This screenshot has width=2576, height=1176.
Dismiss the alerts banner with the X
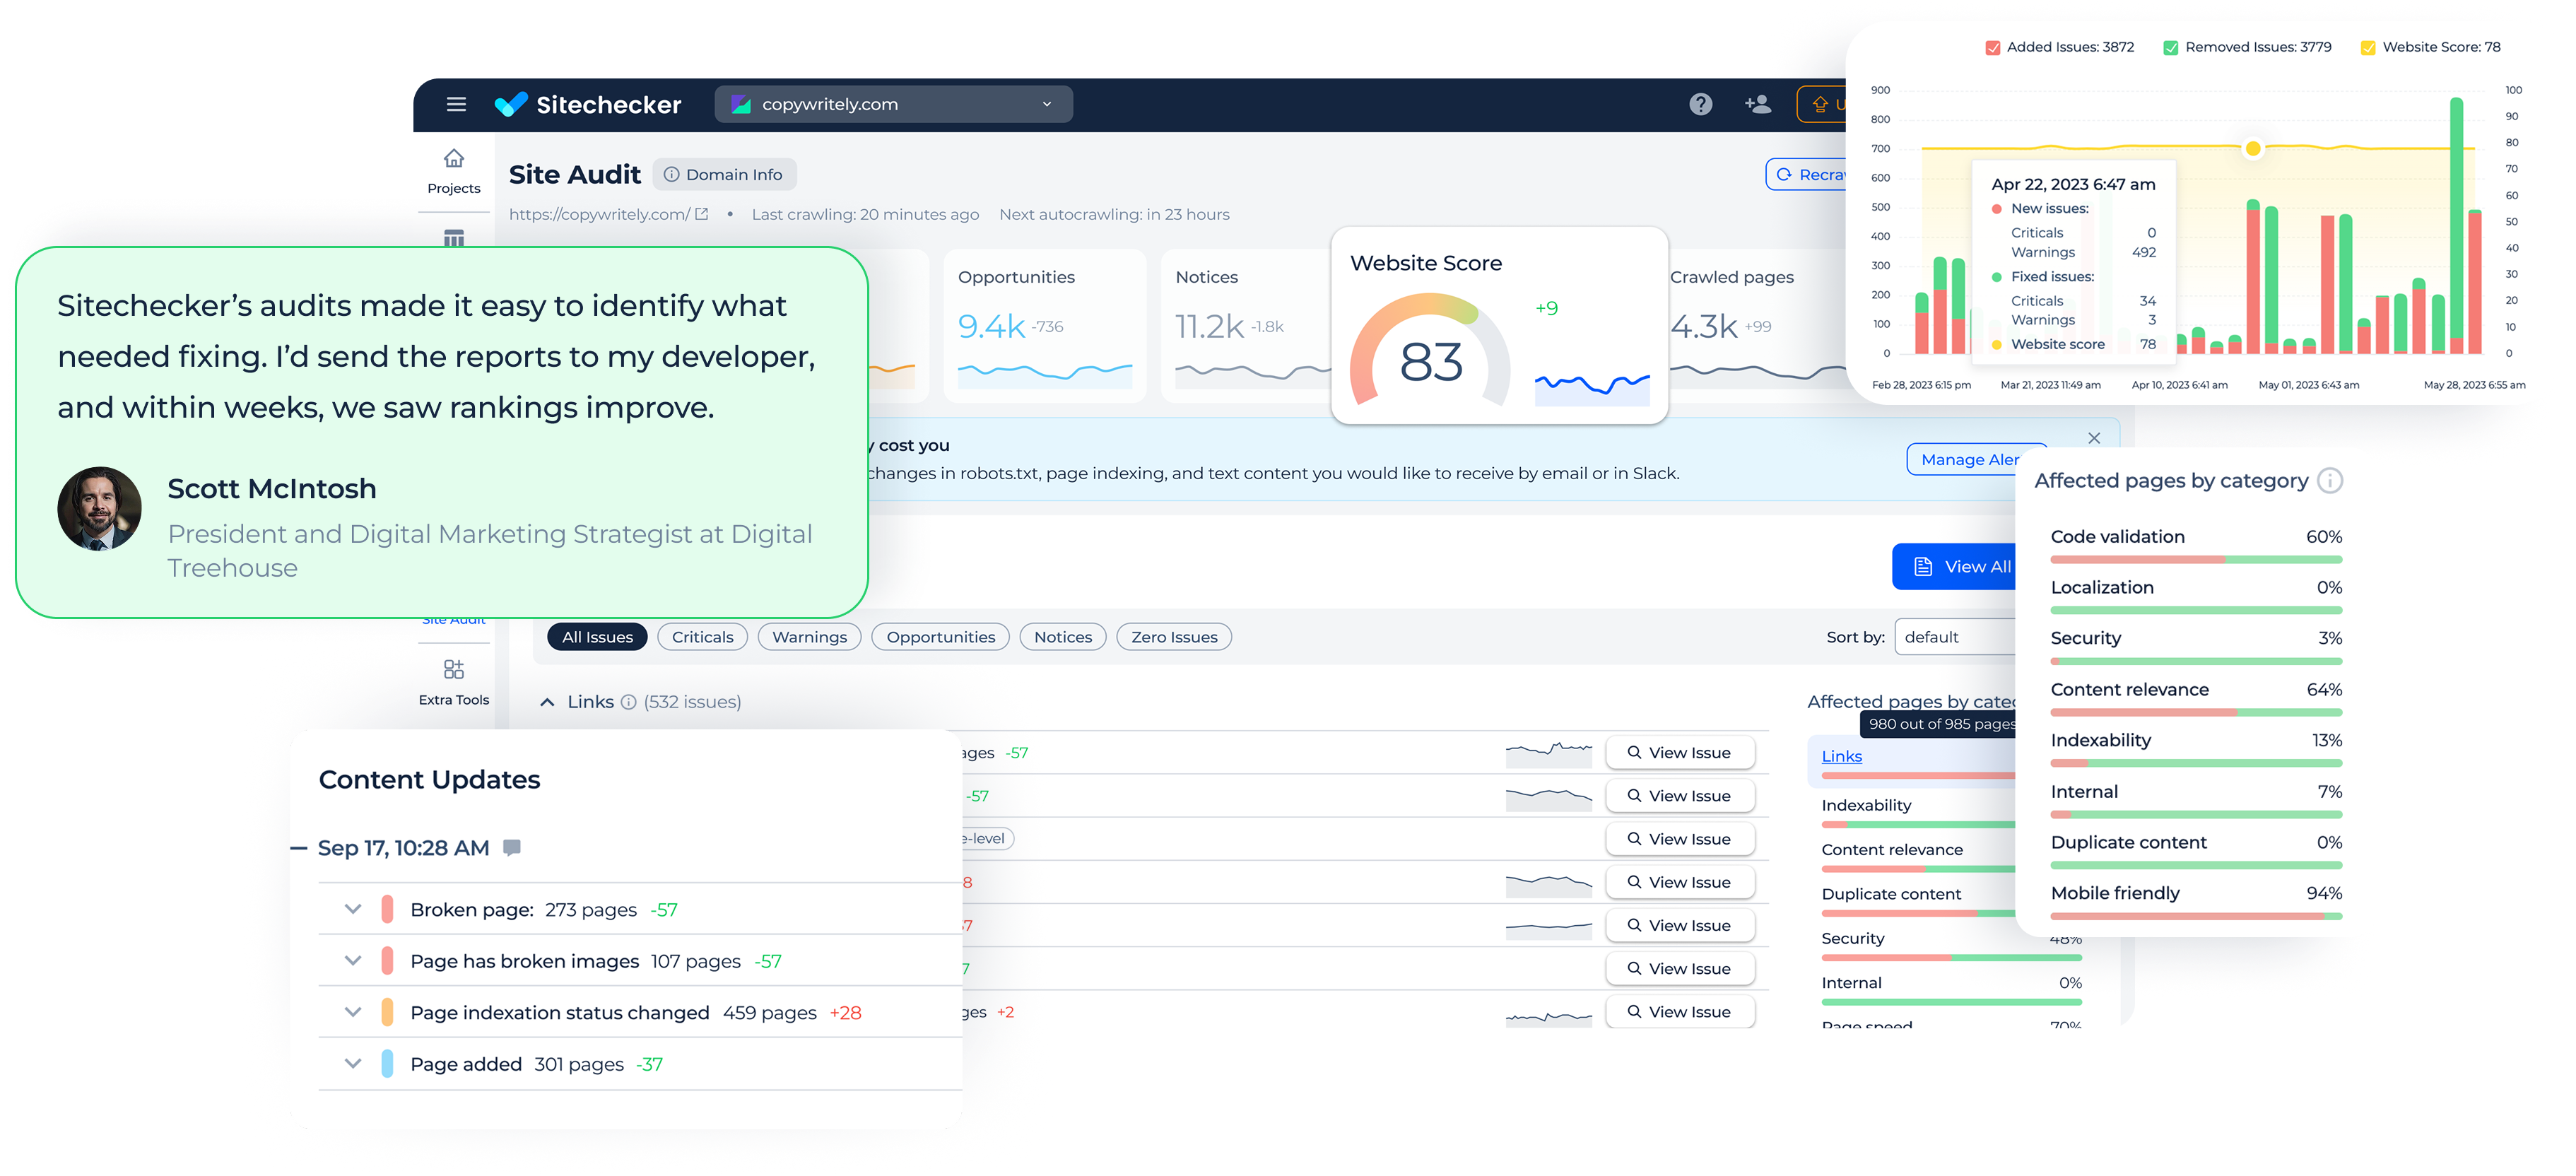click(x=2095, y=438)
